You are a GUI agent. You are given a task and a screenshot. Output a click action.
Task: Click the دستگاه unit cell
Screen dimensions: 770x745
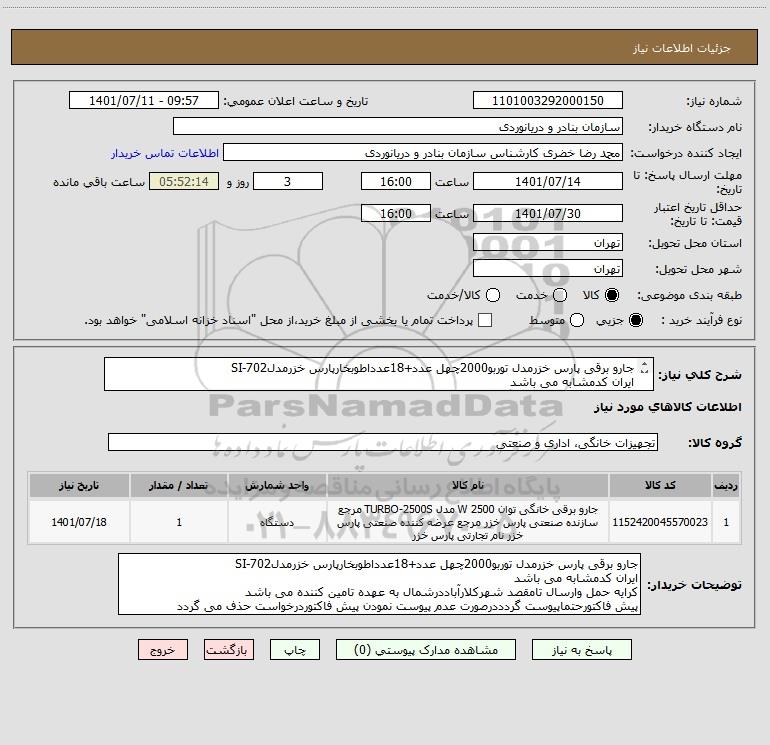277,522
